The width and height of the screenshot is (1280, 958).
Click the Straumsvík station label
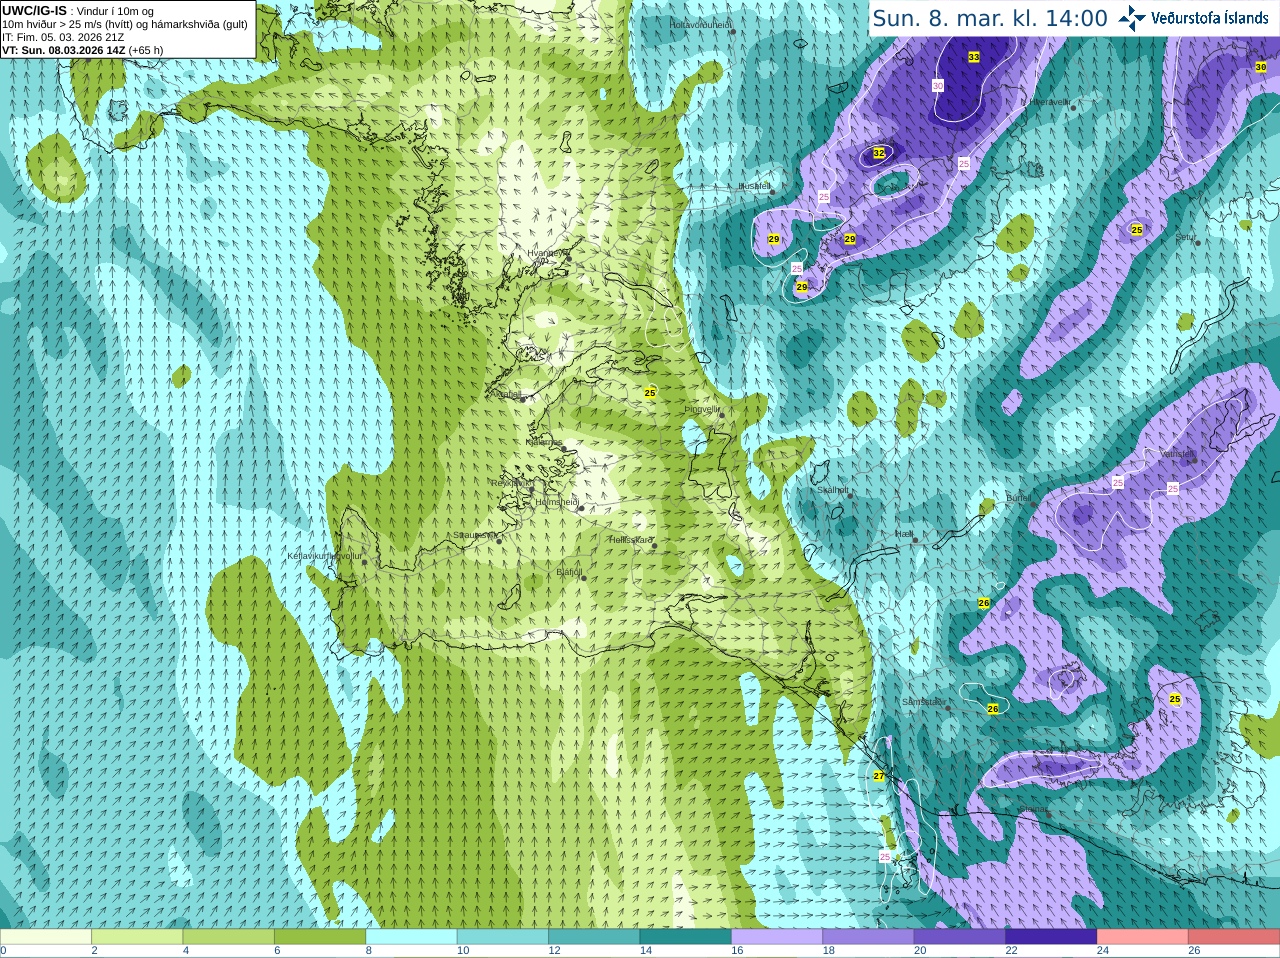[475, 535]
